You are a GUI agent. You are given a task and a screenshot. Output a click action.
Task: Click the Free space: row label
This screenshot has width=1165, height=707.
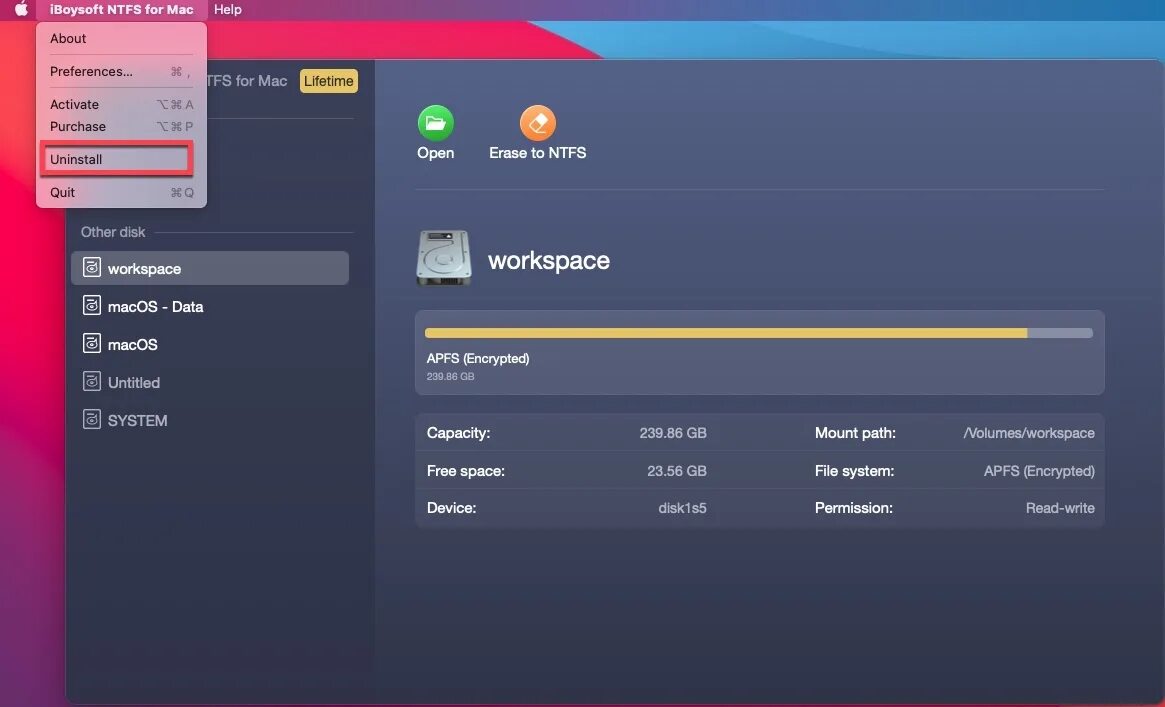click(x=466, y=471)
